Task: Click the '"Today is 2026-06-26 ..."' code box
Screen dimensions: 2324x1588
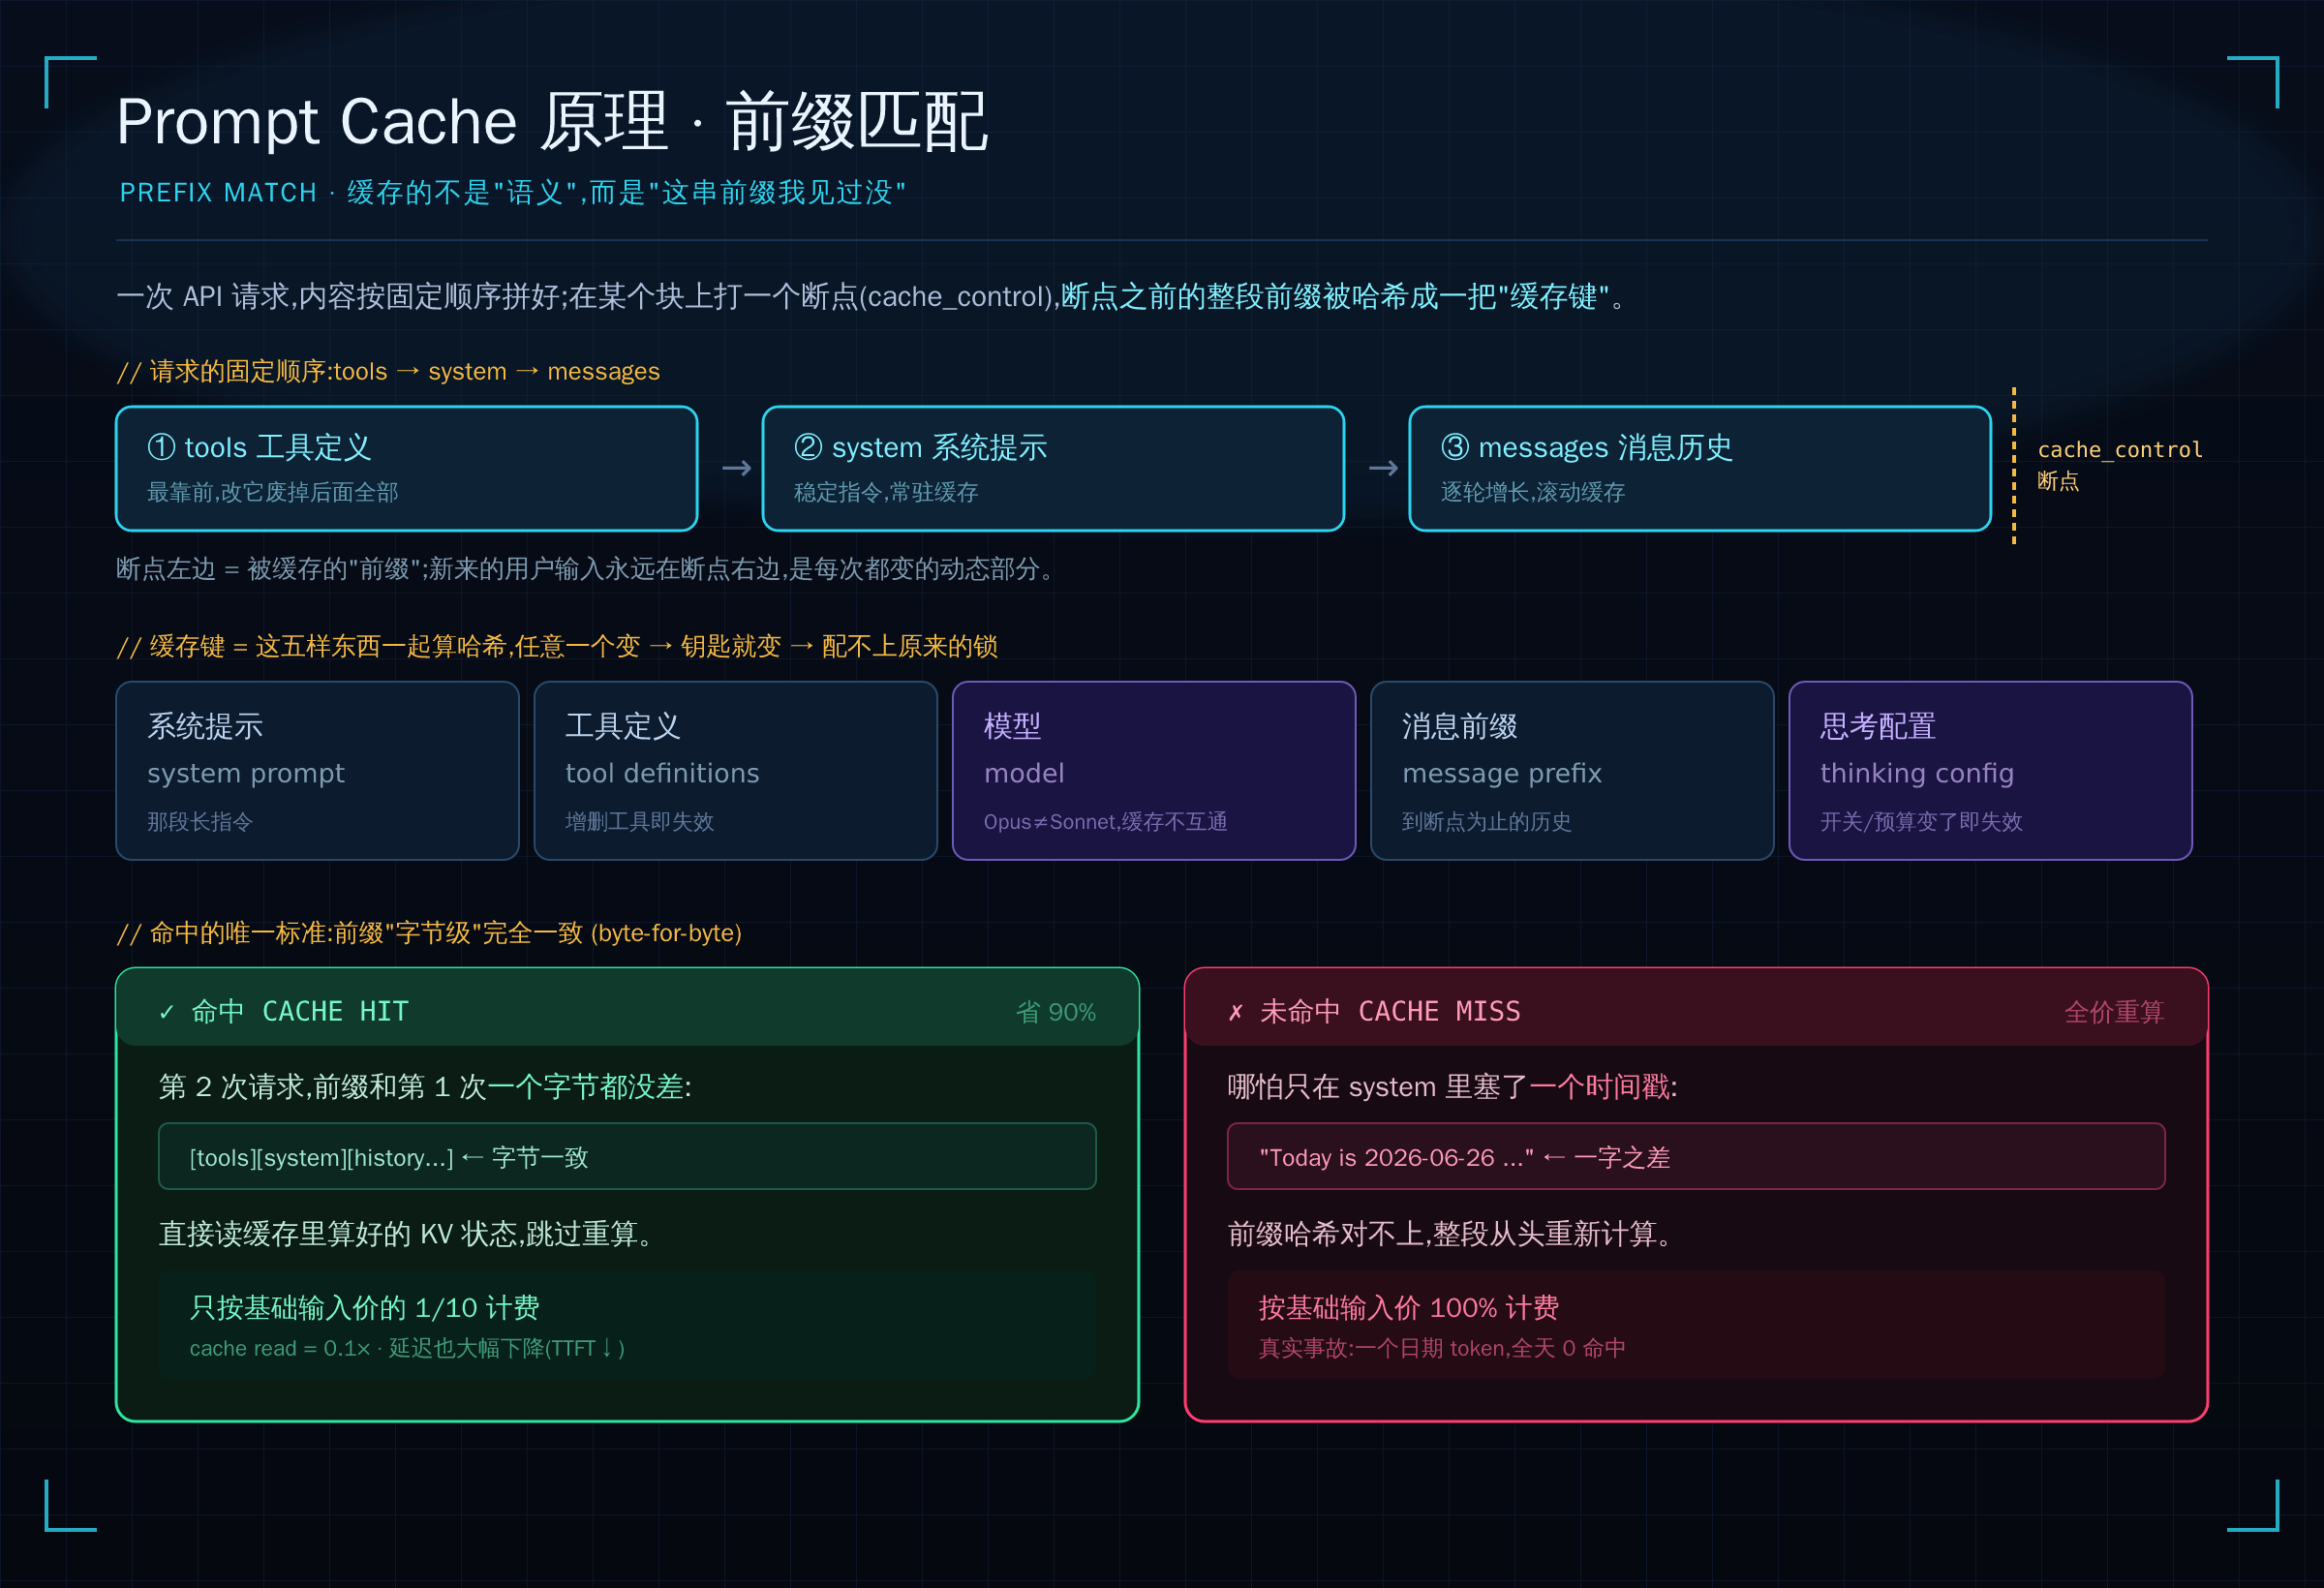Action: [x=1696, y=1157]
